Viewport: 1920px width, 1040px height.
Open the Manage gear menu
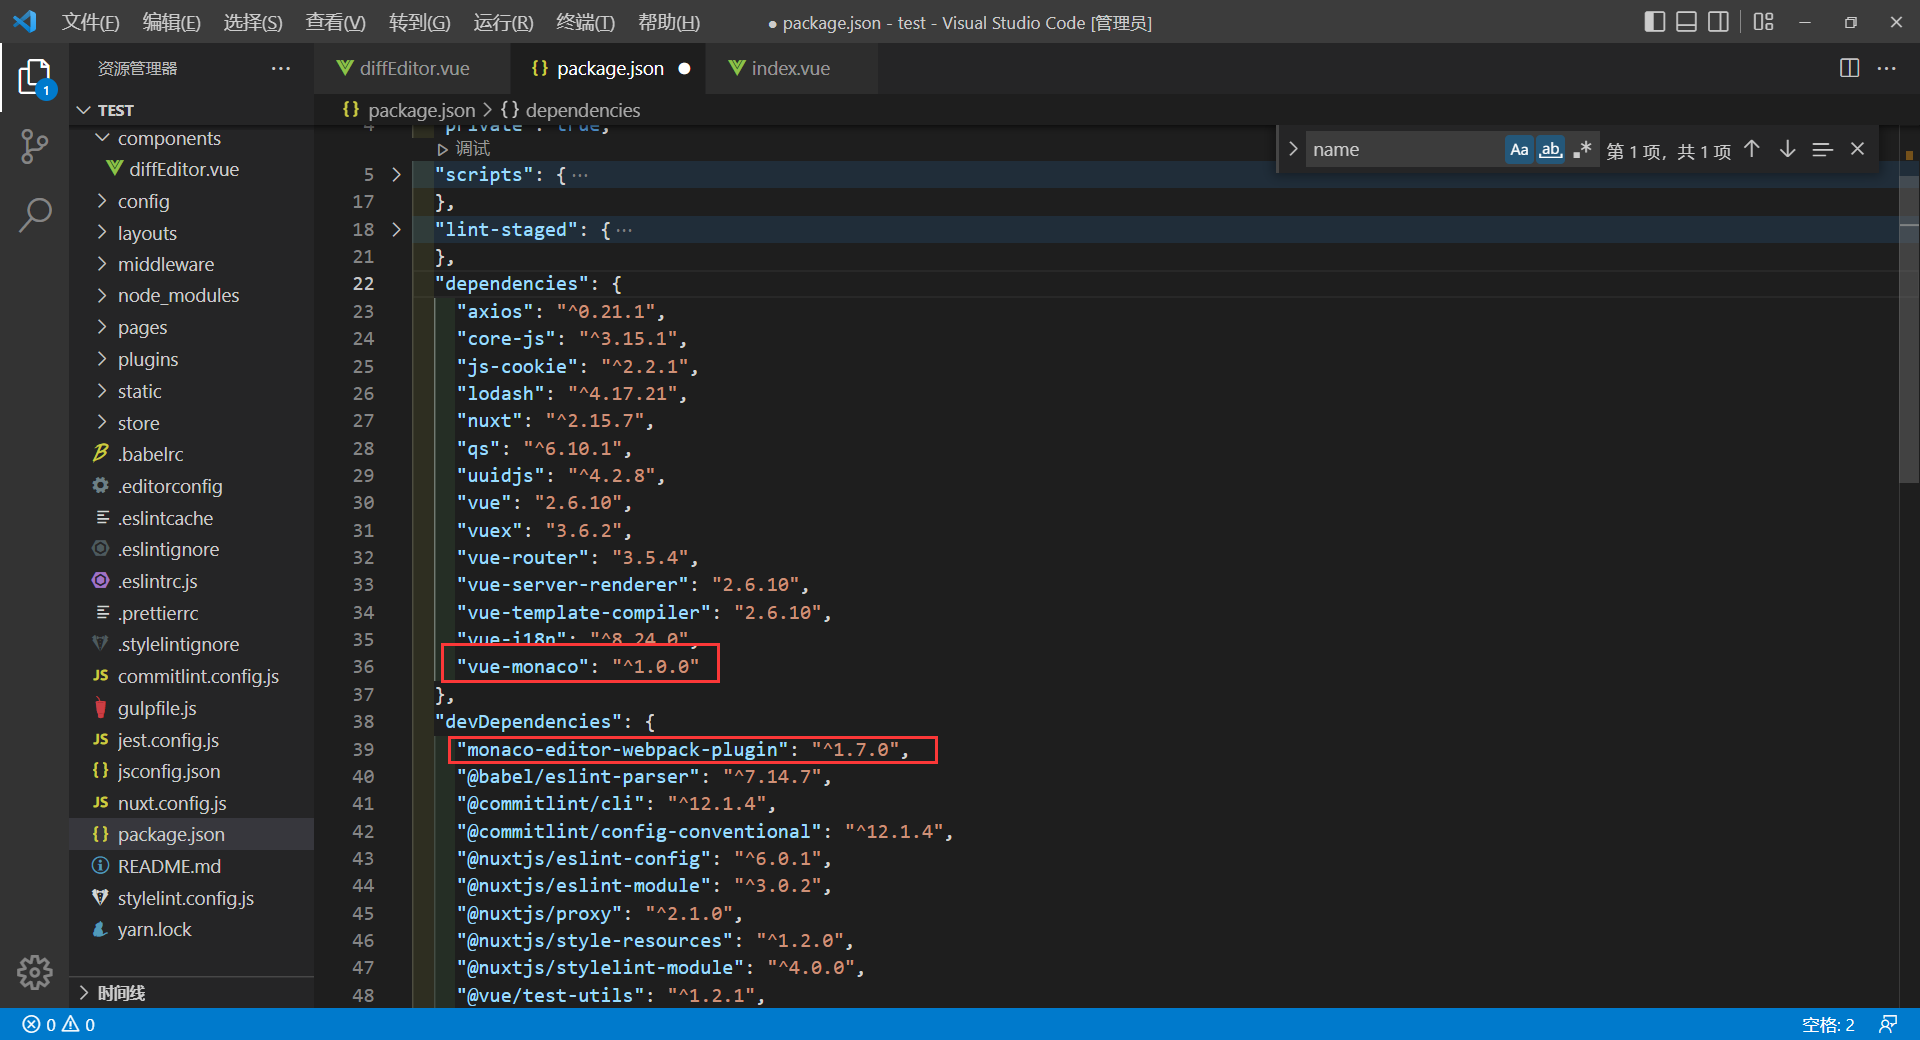point(34,971)
